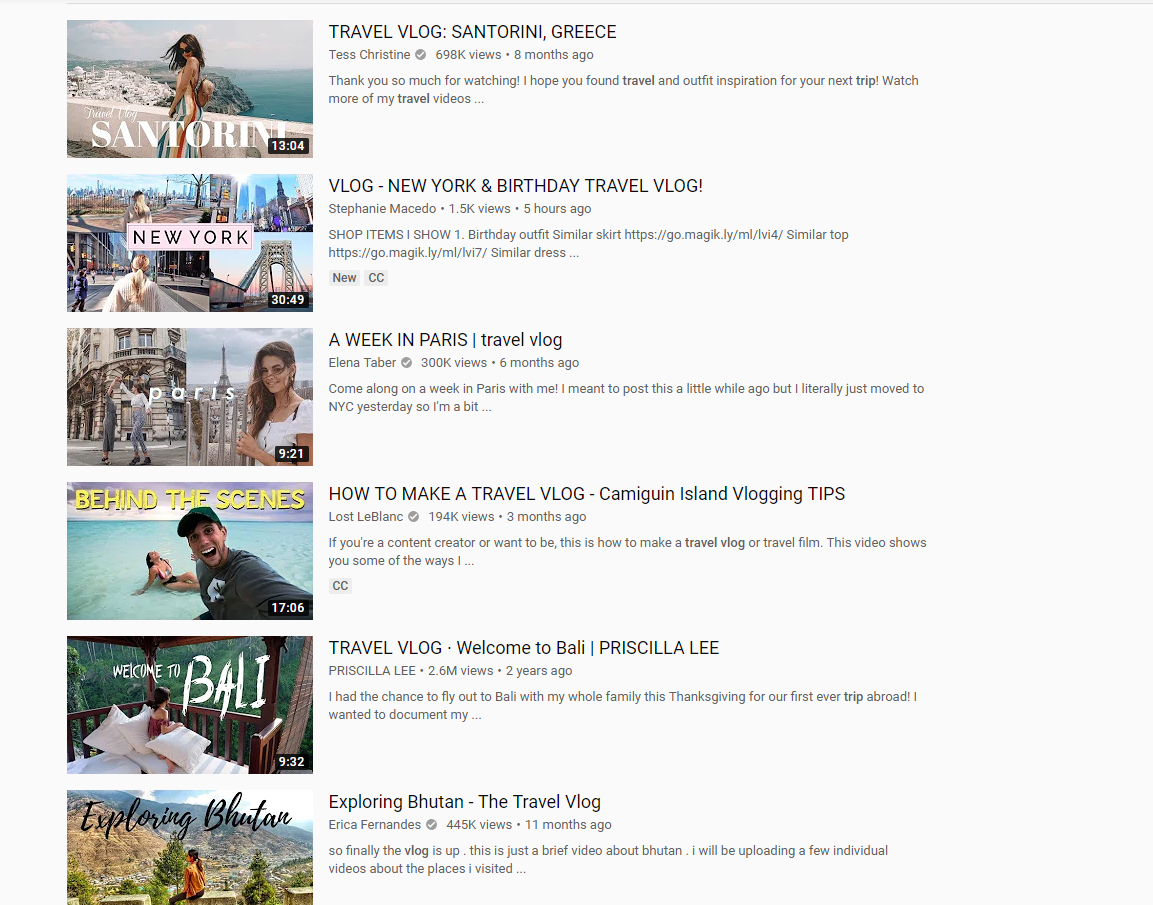Click the 13:04 duration badge on Santorini thumbnail
This screenshot has height=905, width=1153.
click(288, 146)
